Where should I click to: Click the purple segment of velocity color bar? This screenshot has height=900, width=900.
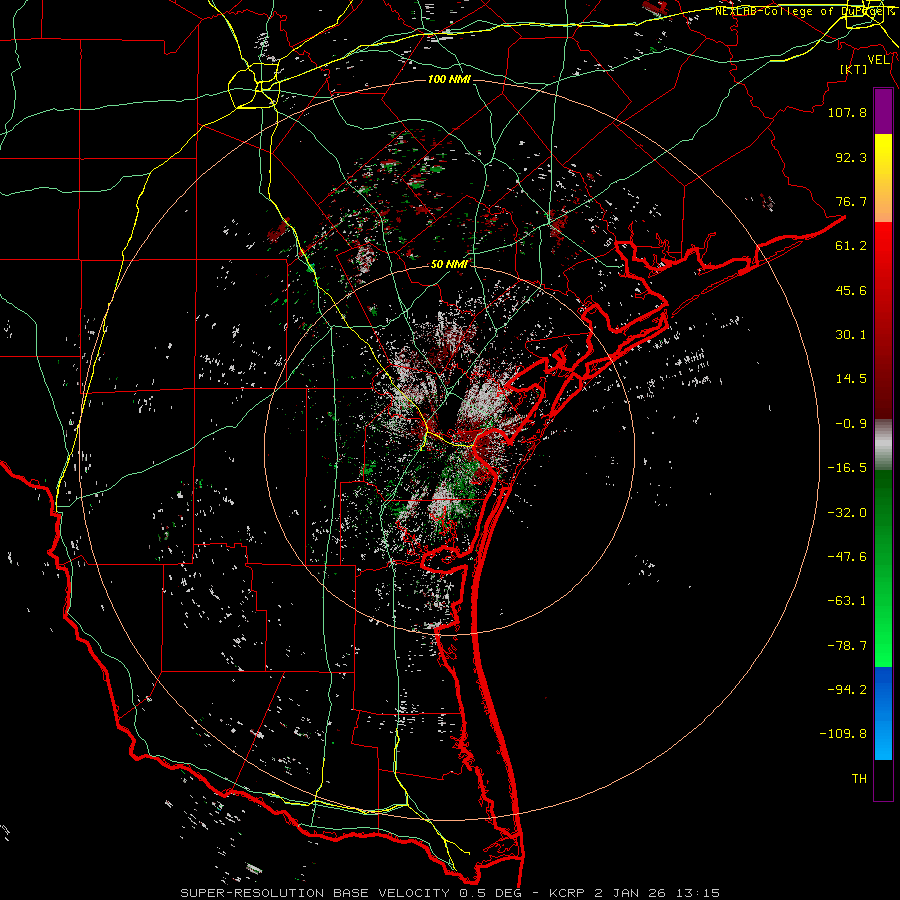(883, 112)
